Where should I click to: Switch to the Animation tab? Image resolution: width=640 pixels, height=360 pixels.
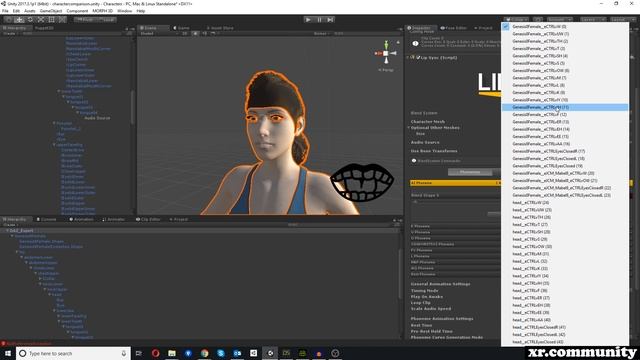click(81, 219)
